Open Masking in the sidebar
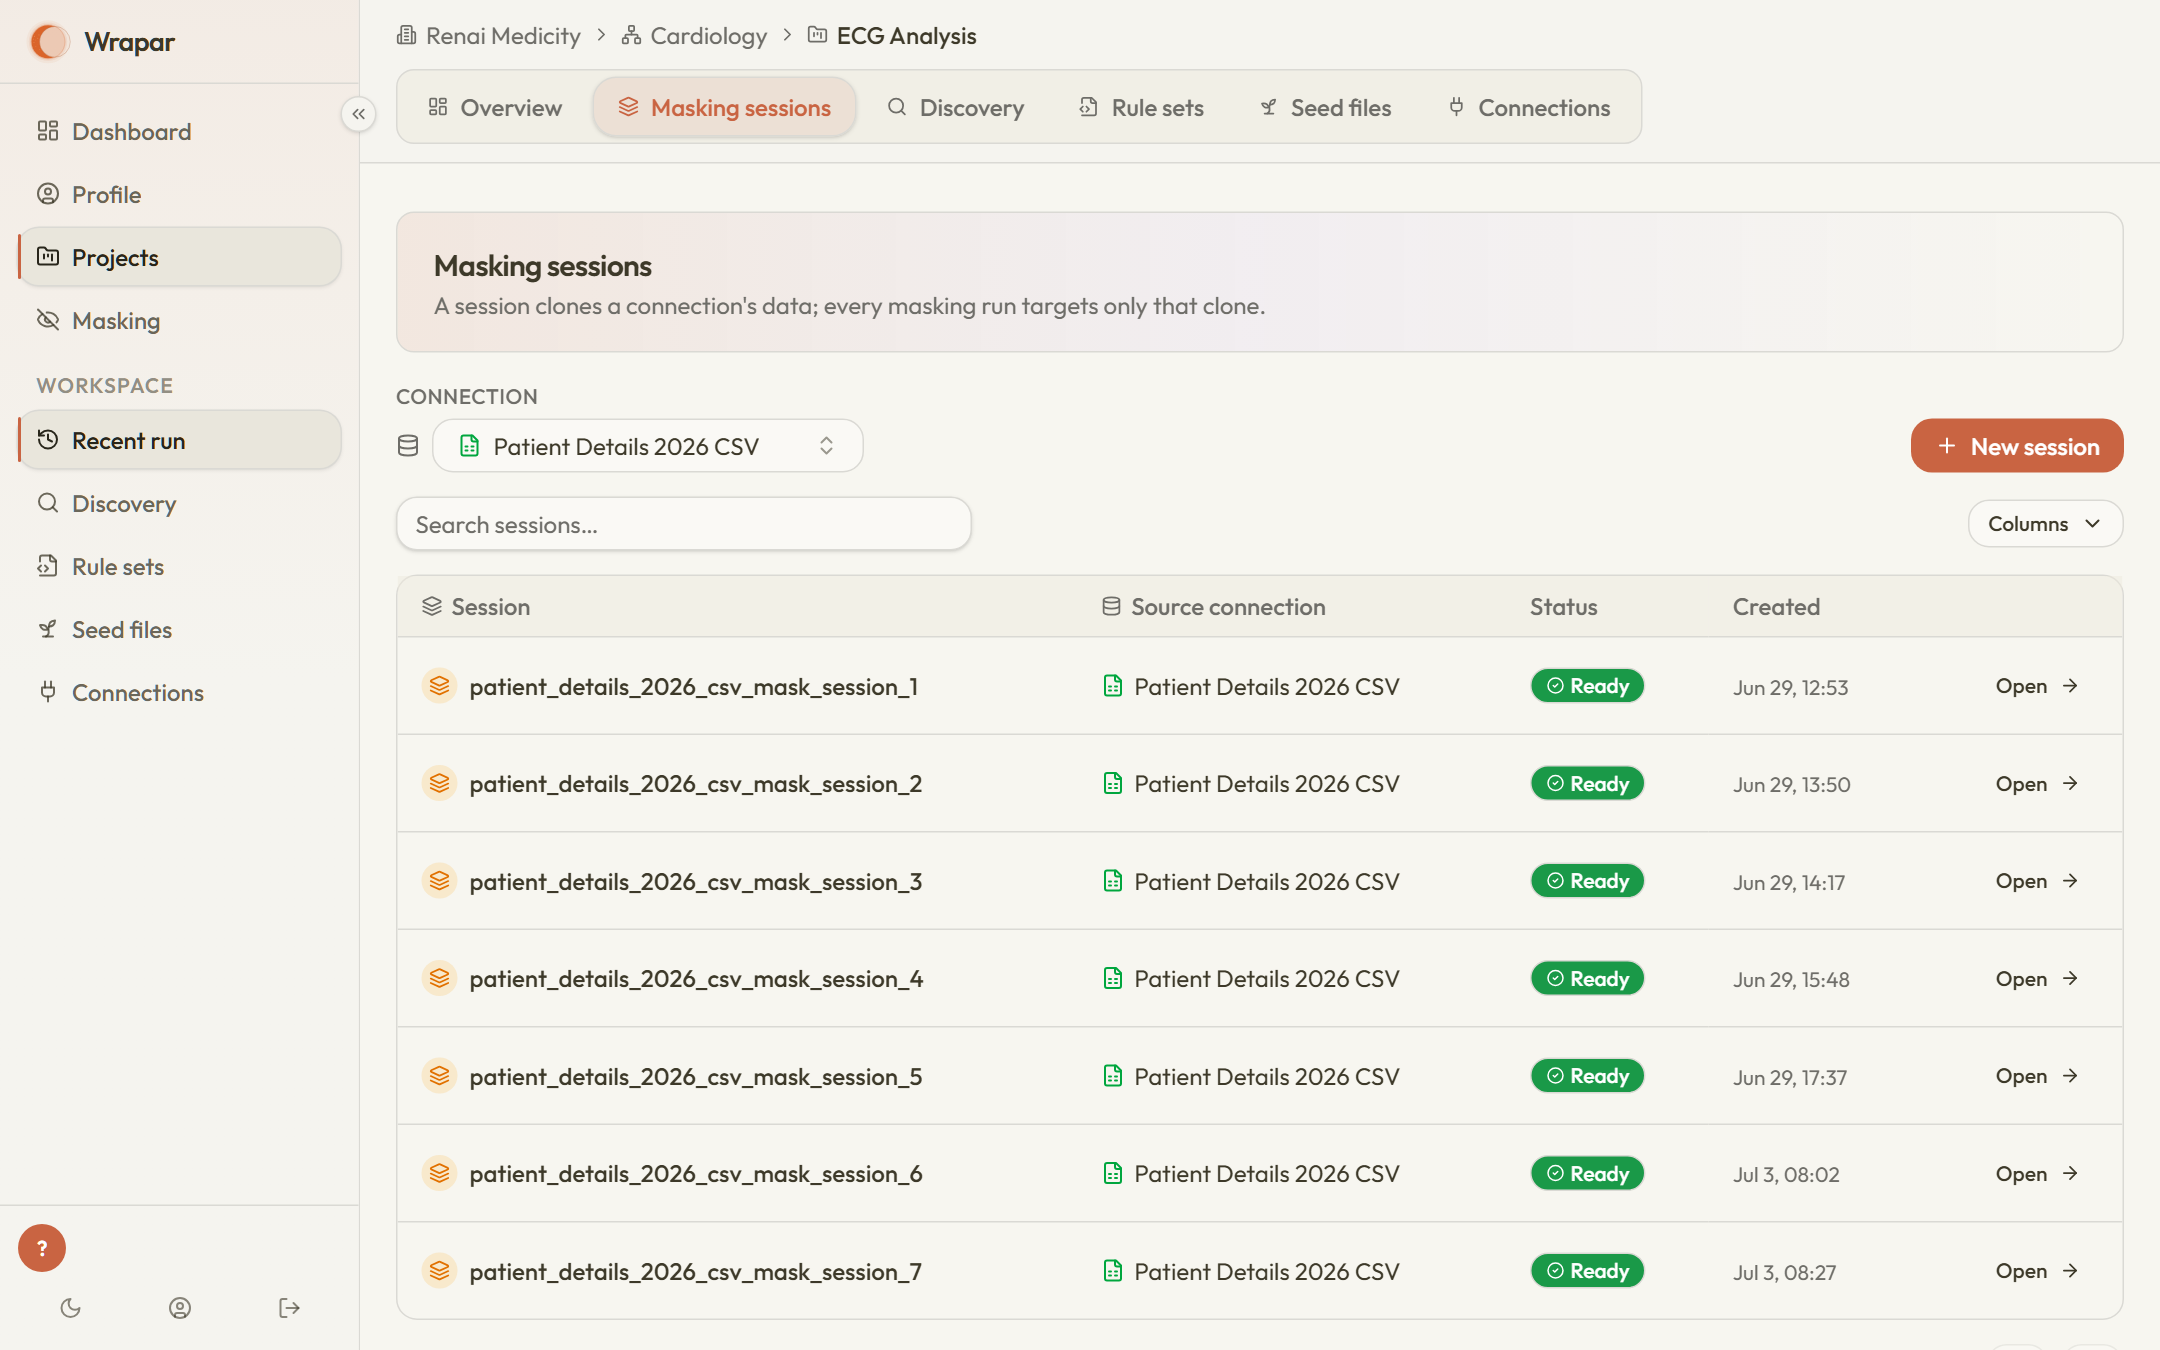Viewport: 2160px width, 1350px height. 180,320
